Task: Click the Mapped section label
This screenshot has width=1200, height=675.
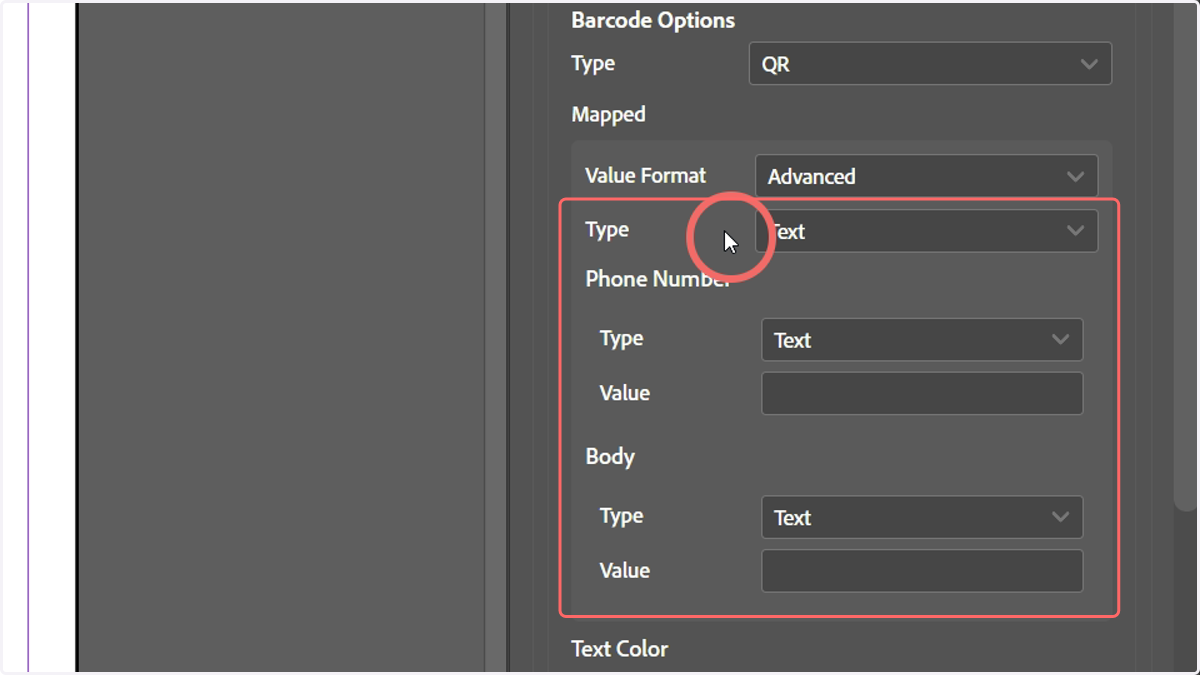Action: (x=608, y=114)
